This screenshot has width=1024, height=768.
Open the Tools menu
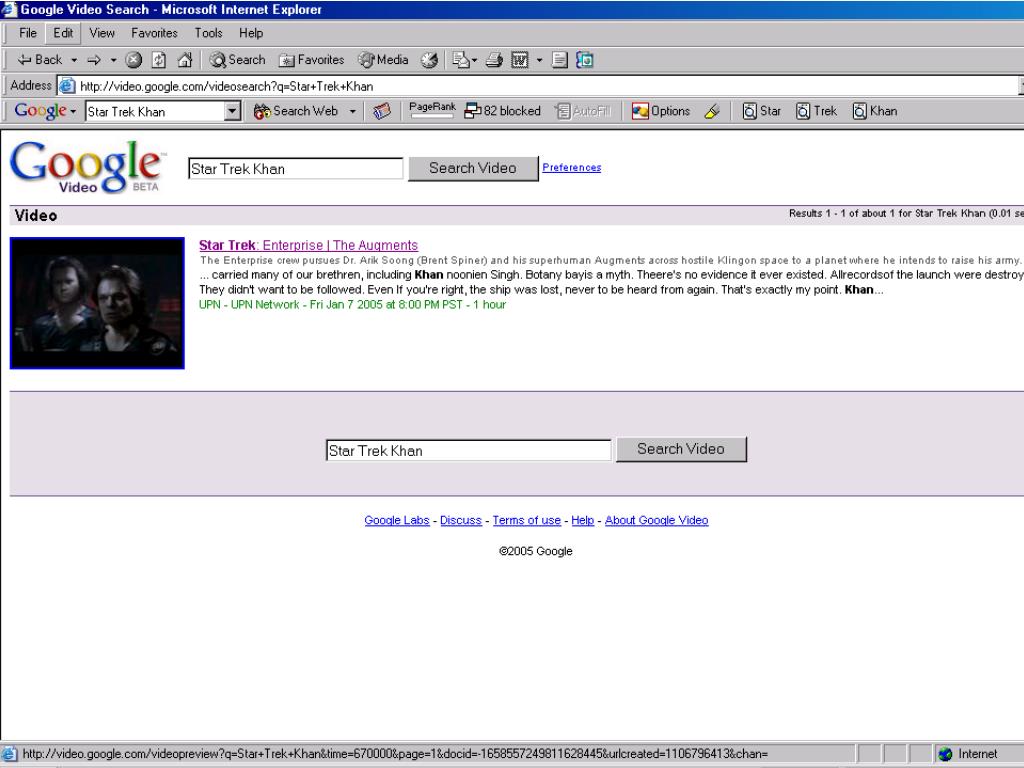208,33
